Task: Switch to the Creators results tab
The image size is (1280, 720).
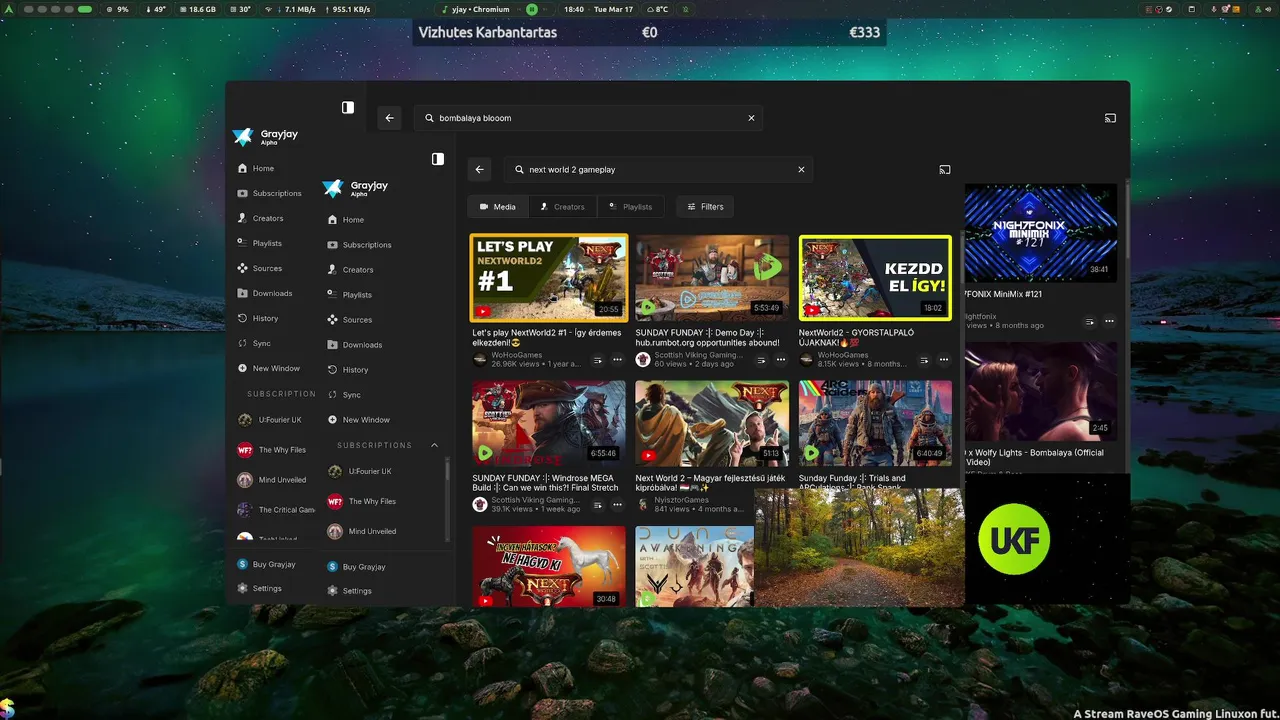Action: 562,207
